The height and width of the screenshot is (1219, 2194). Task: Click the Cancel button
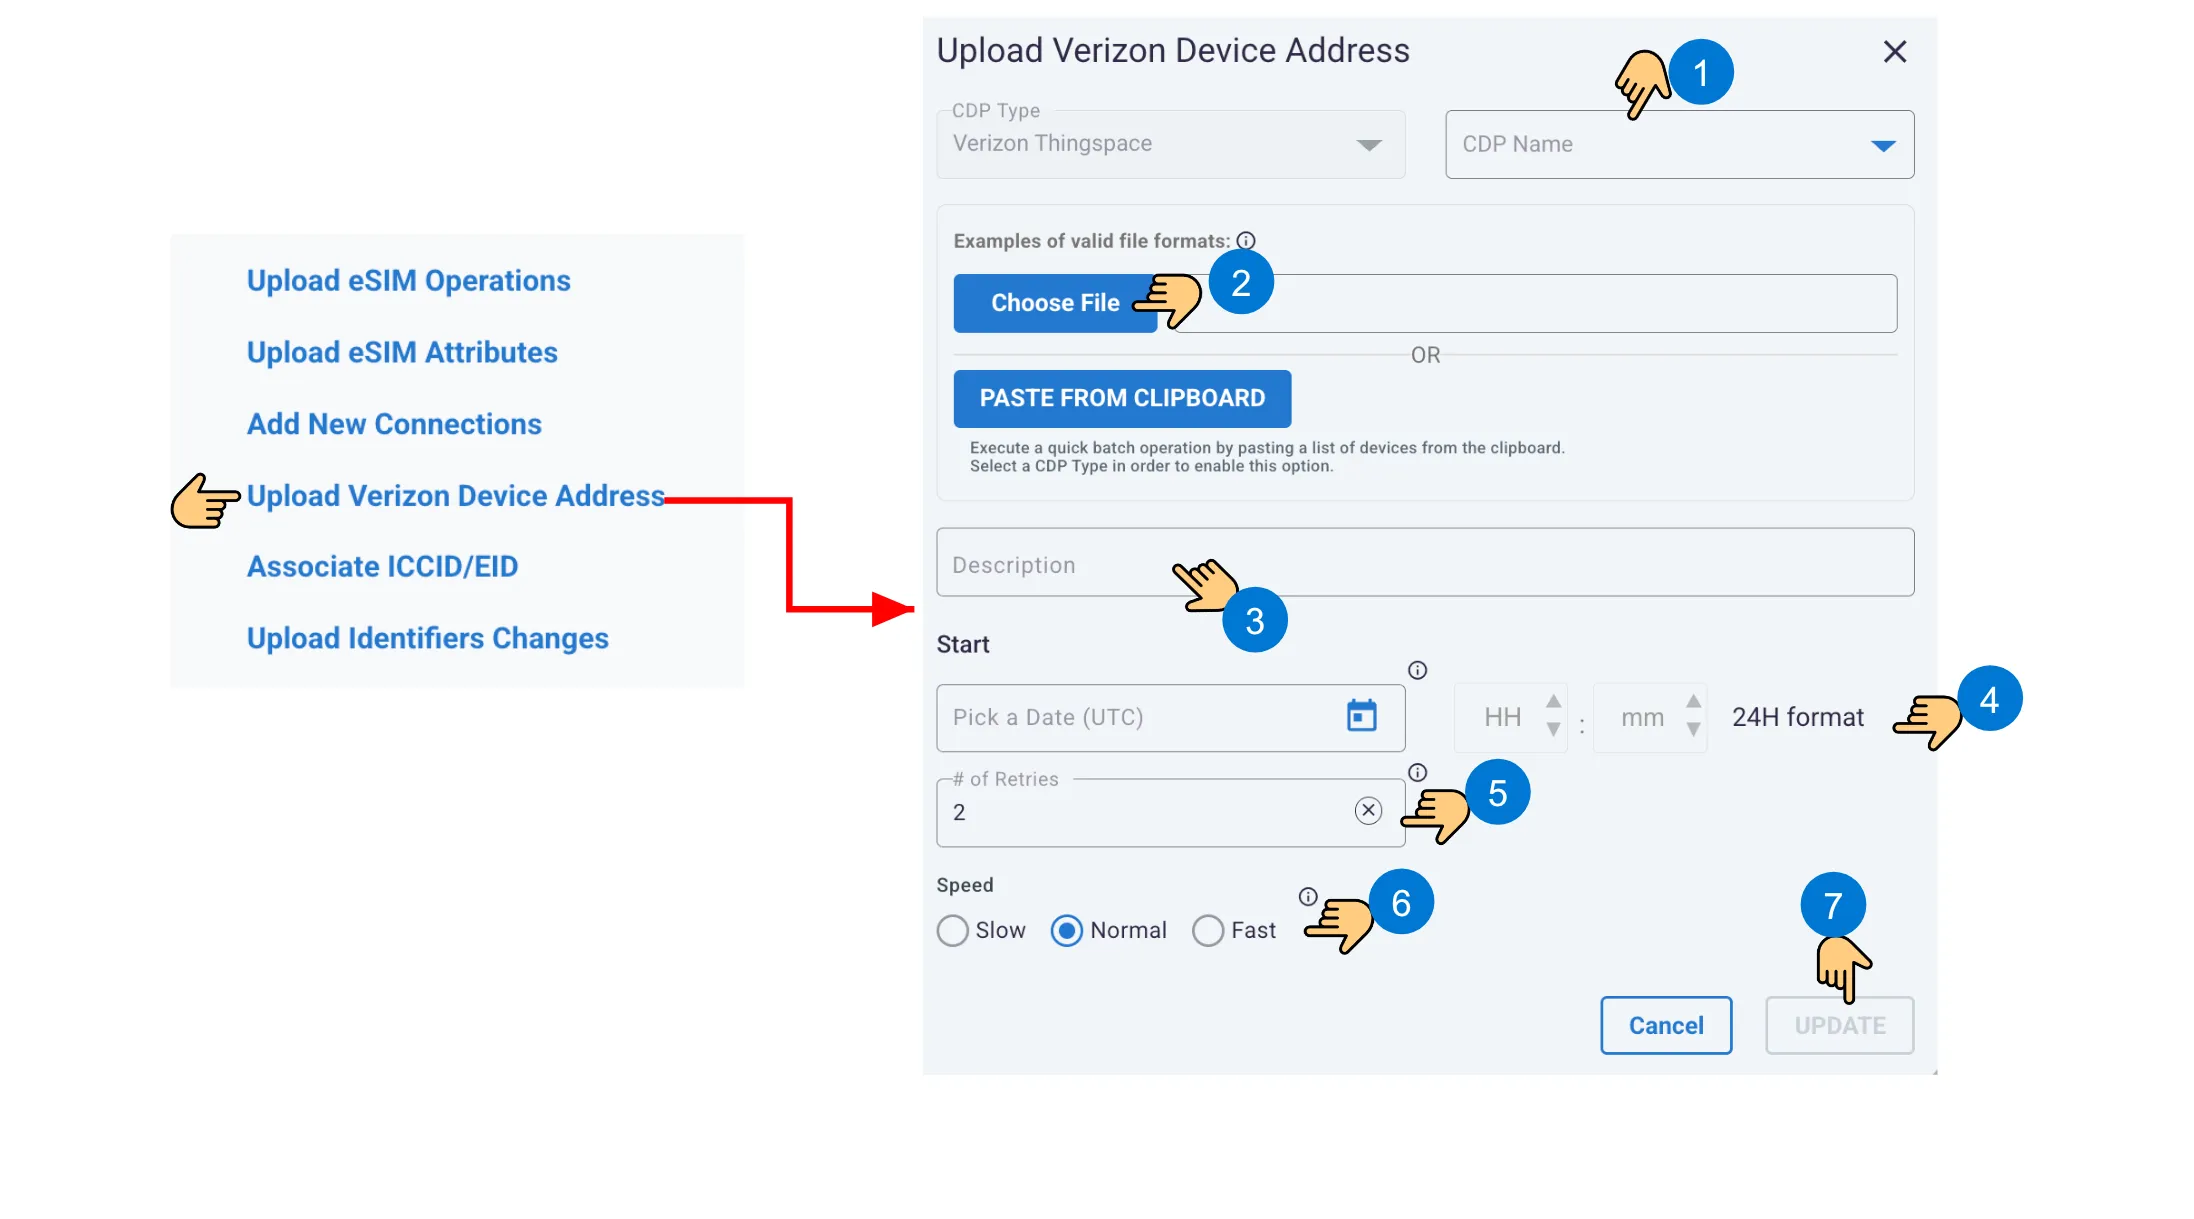(x=1666, y=1025)
